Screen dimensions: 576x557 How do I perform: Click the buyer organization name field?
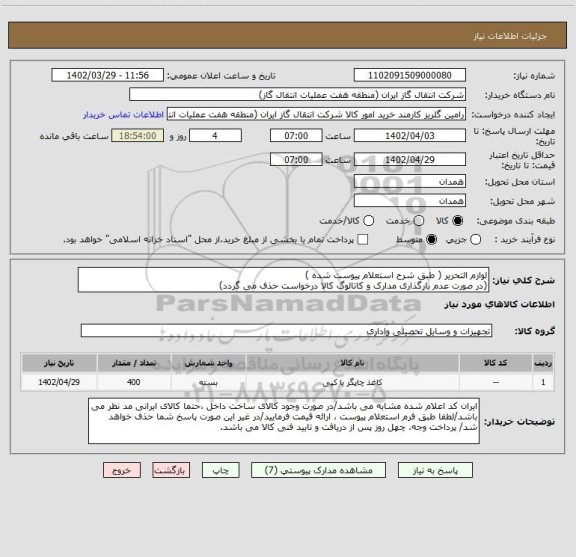pyautogui.click(x=298, y=95)
